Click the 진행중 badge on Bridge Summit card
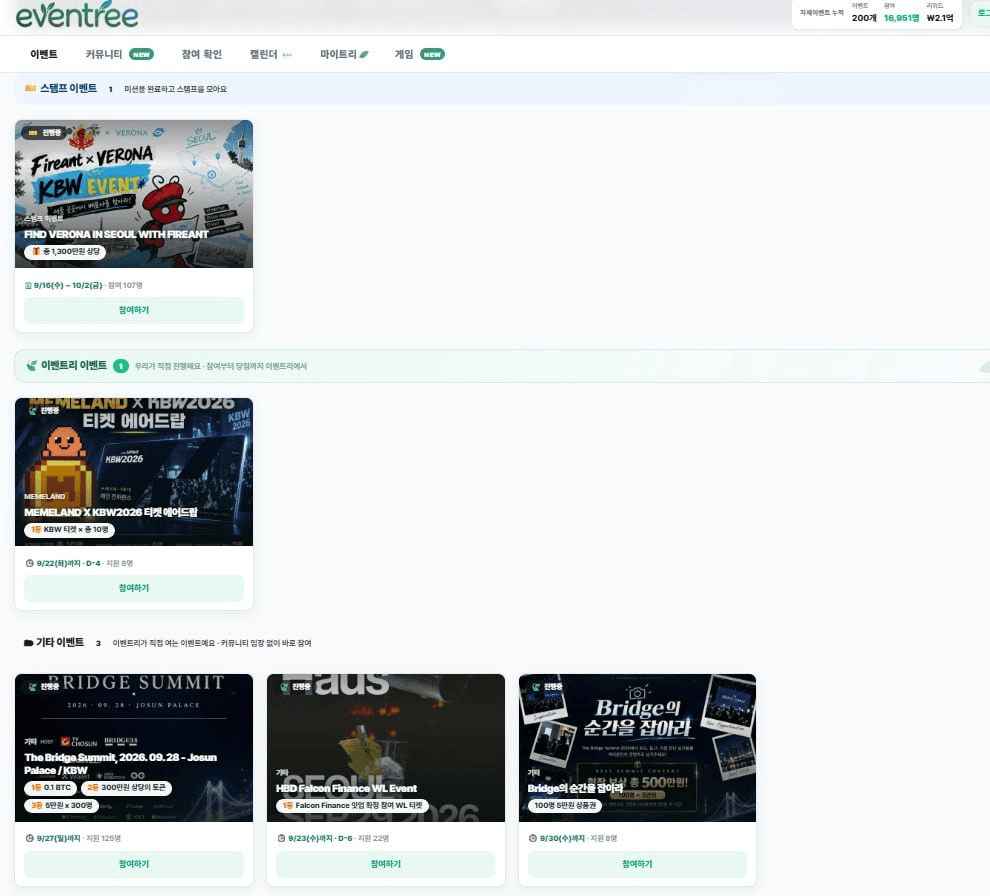Viewport: 990px width, 896px height. [x=44, y=686]
